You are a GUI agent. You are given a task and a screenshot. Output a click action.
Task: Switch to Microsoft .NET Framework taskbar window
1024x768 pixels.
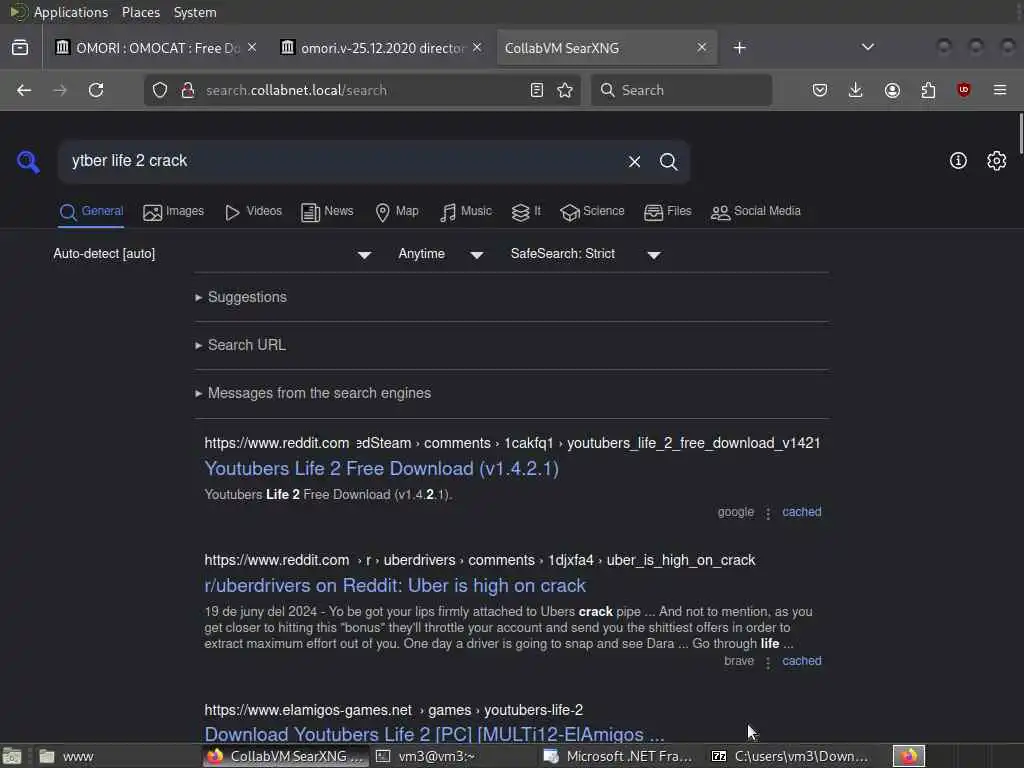coord(618,756)
